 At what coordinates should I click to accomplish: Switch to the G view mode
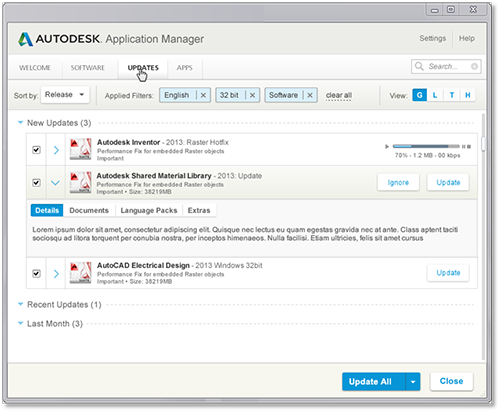[x=419, y=95]
